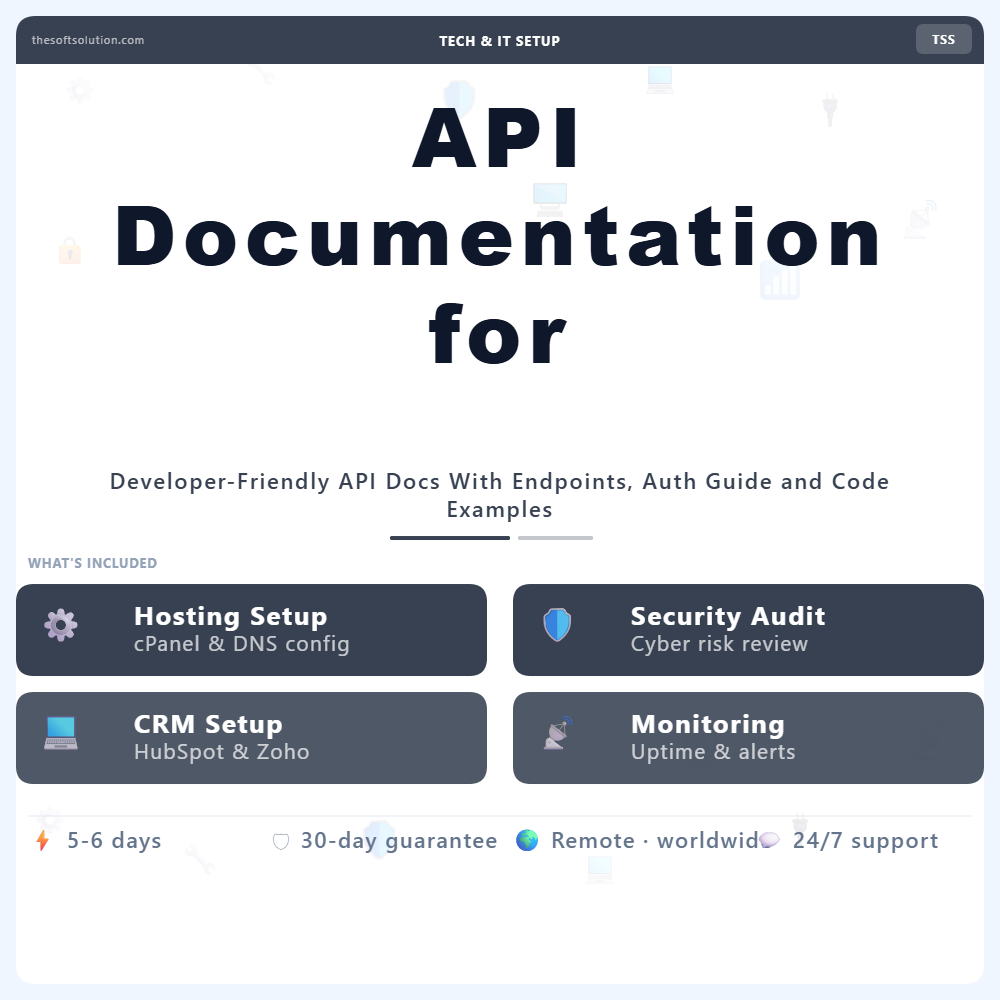
Task: Select the Security Audit card
Action: click(748, 629)
